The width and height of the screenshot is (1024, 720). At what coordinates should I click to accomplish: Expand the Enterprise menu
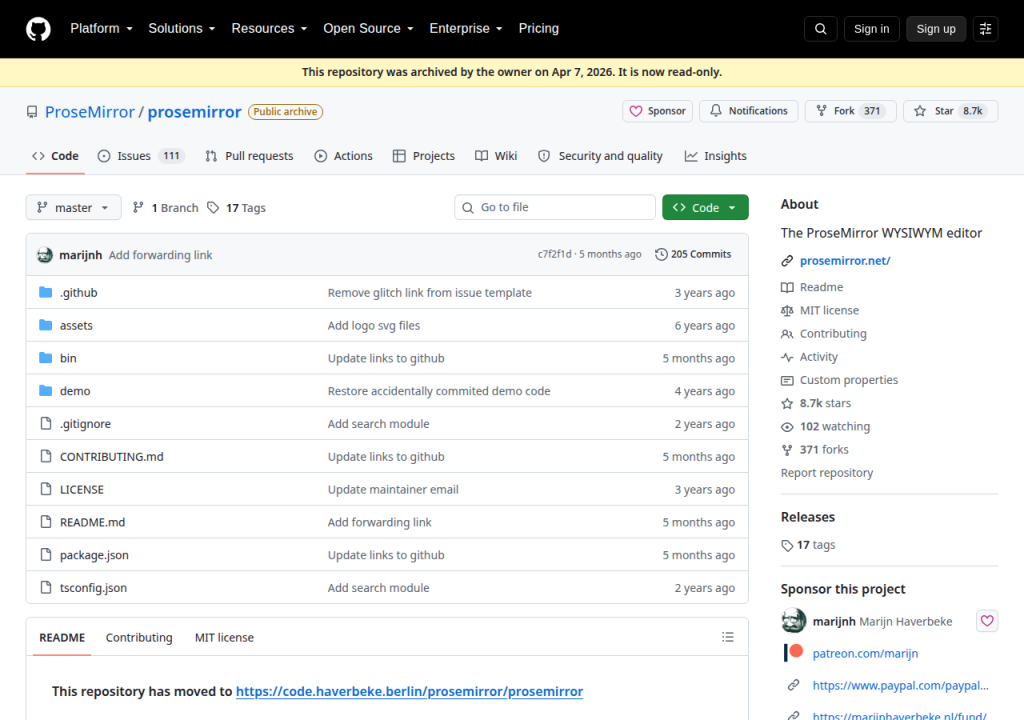466,29
